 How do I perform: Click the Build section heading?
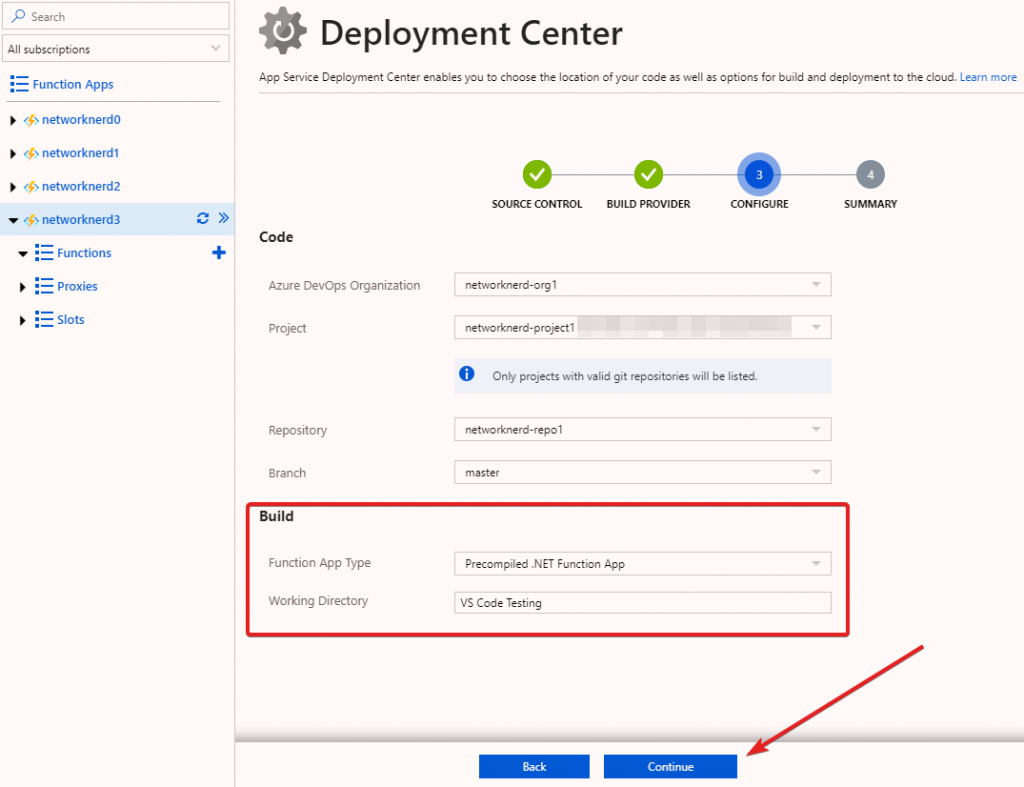coord(276,516)
